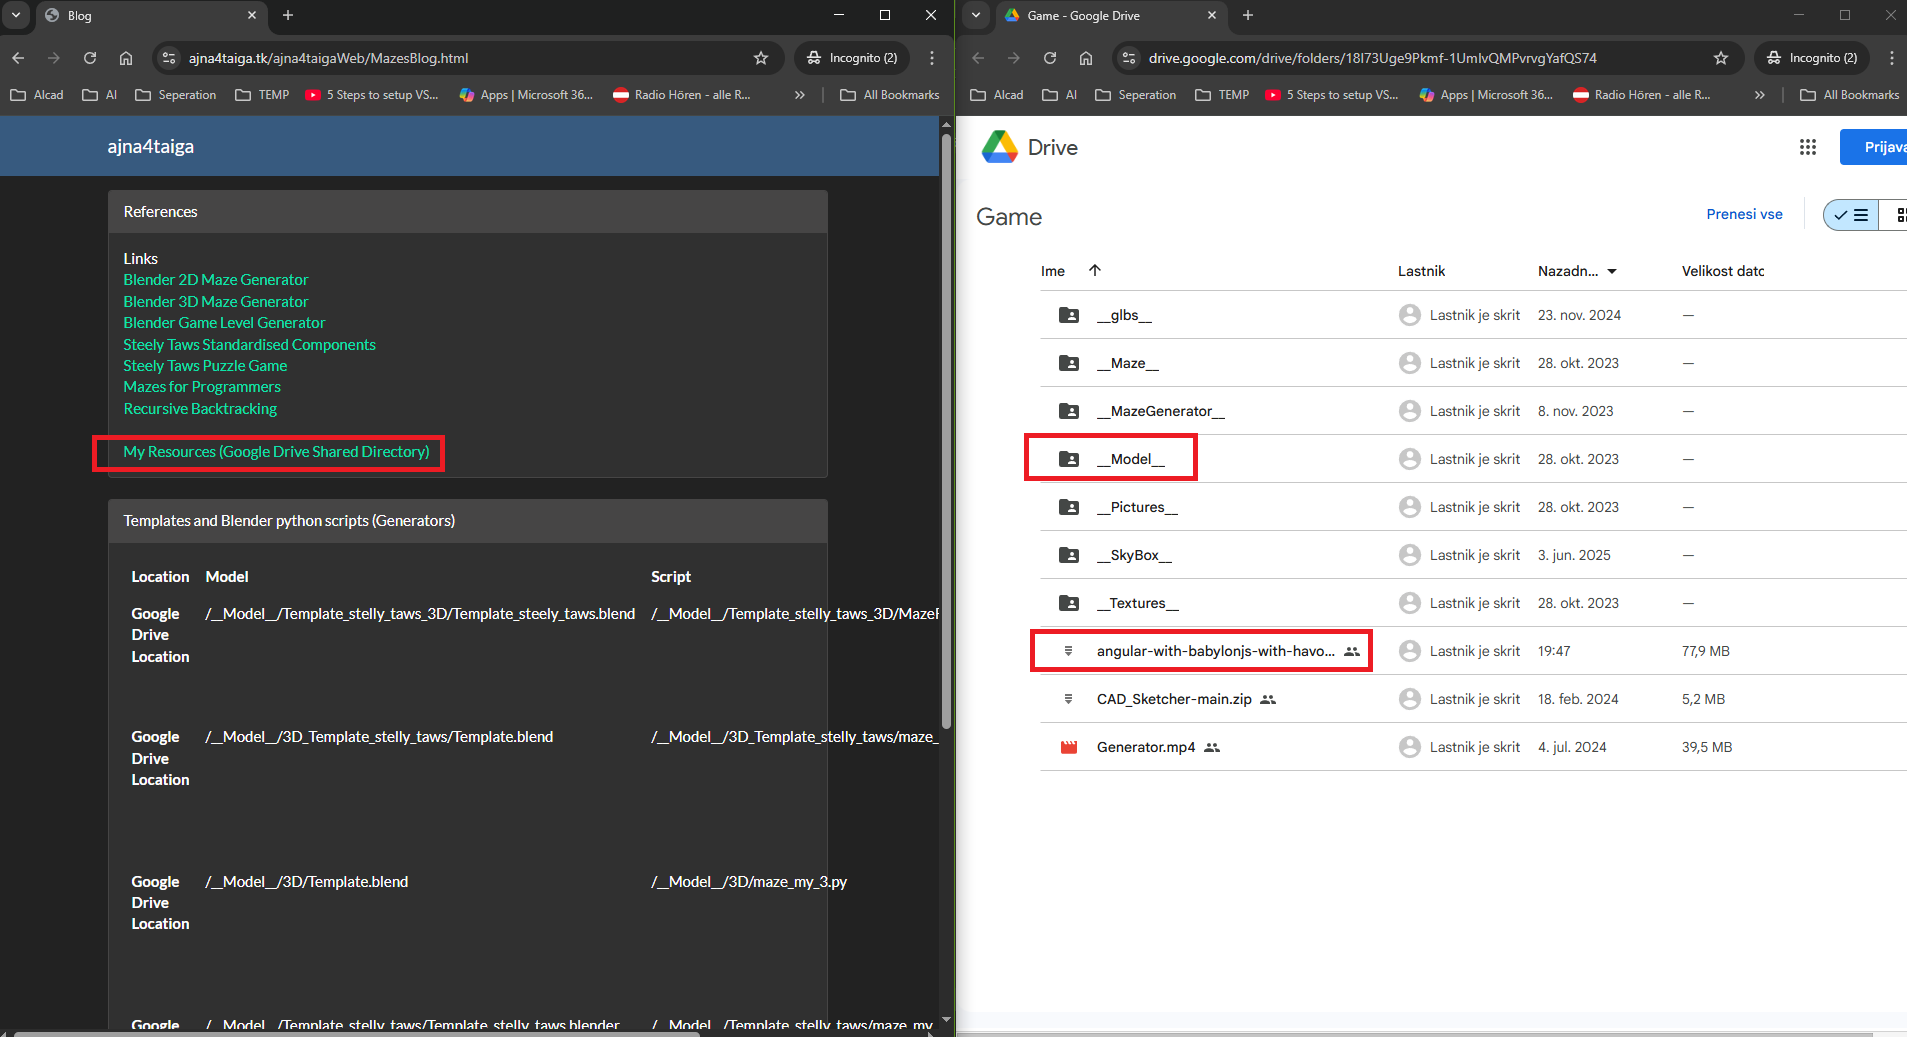Image resolution: width=1907 pixels, height=1037 pixels.
Task: Open My Resources Google Drive link
Action: pos(276,452)
